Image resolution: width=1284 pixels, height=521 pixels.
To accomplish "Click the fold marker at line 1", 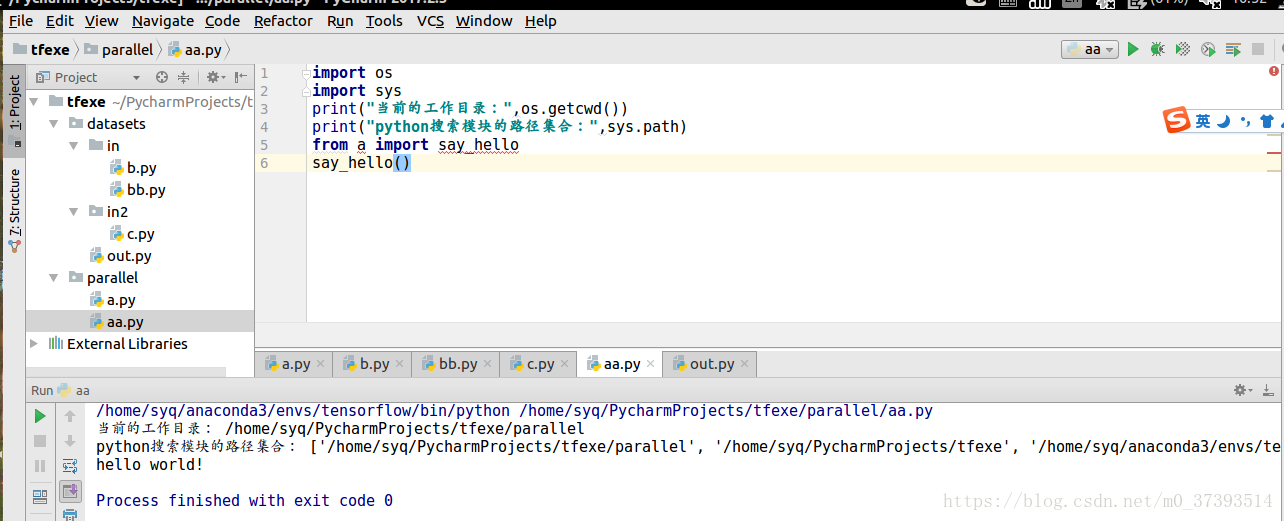I will pyautogui.click(x=306, y=73).
